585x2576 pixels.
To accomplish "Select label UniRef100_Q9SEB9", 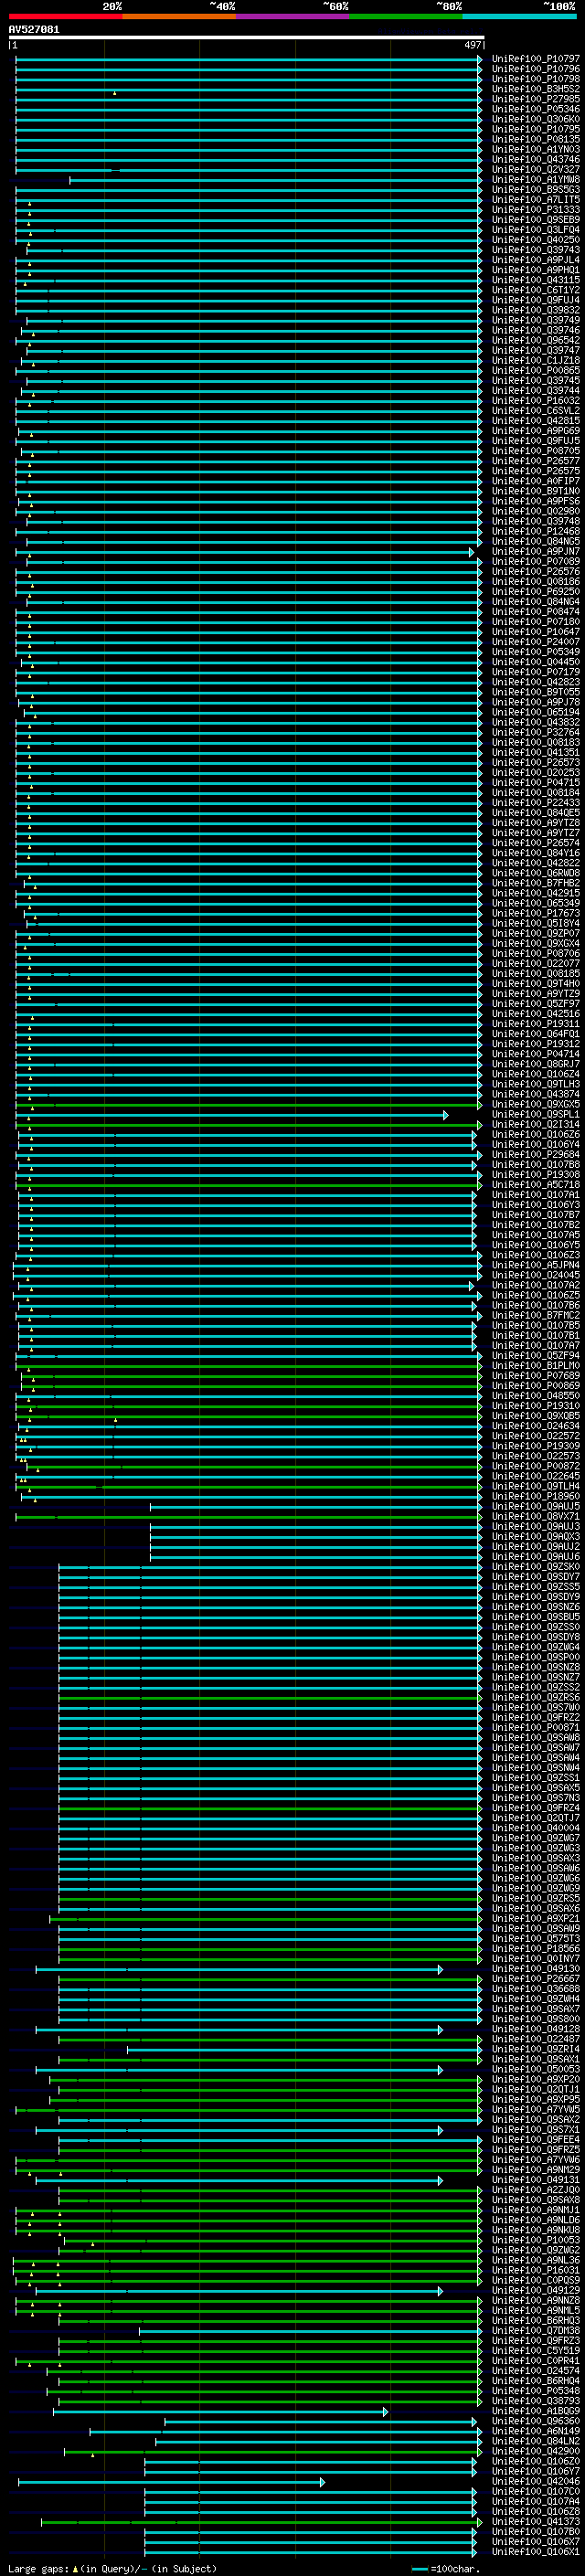I will point(536,220).
